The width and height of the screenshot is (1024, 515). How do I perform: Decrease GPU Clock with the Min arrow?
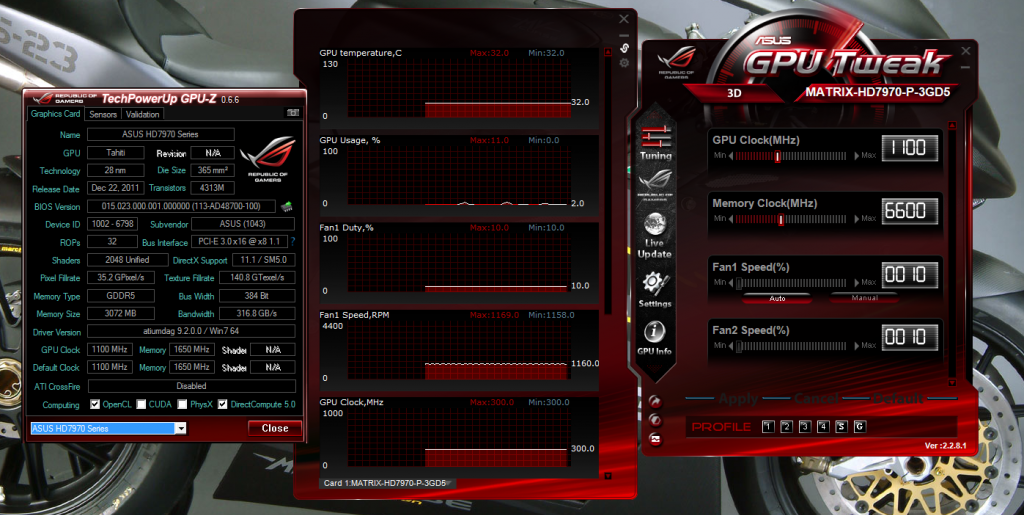tap(731, 156)
